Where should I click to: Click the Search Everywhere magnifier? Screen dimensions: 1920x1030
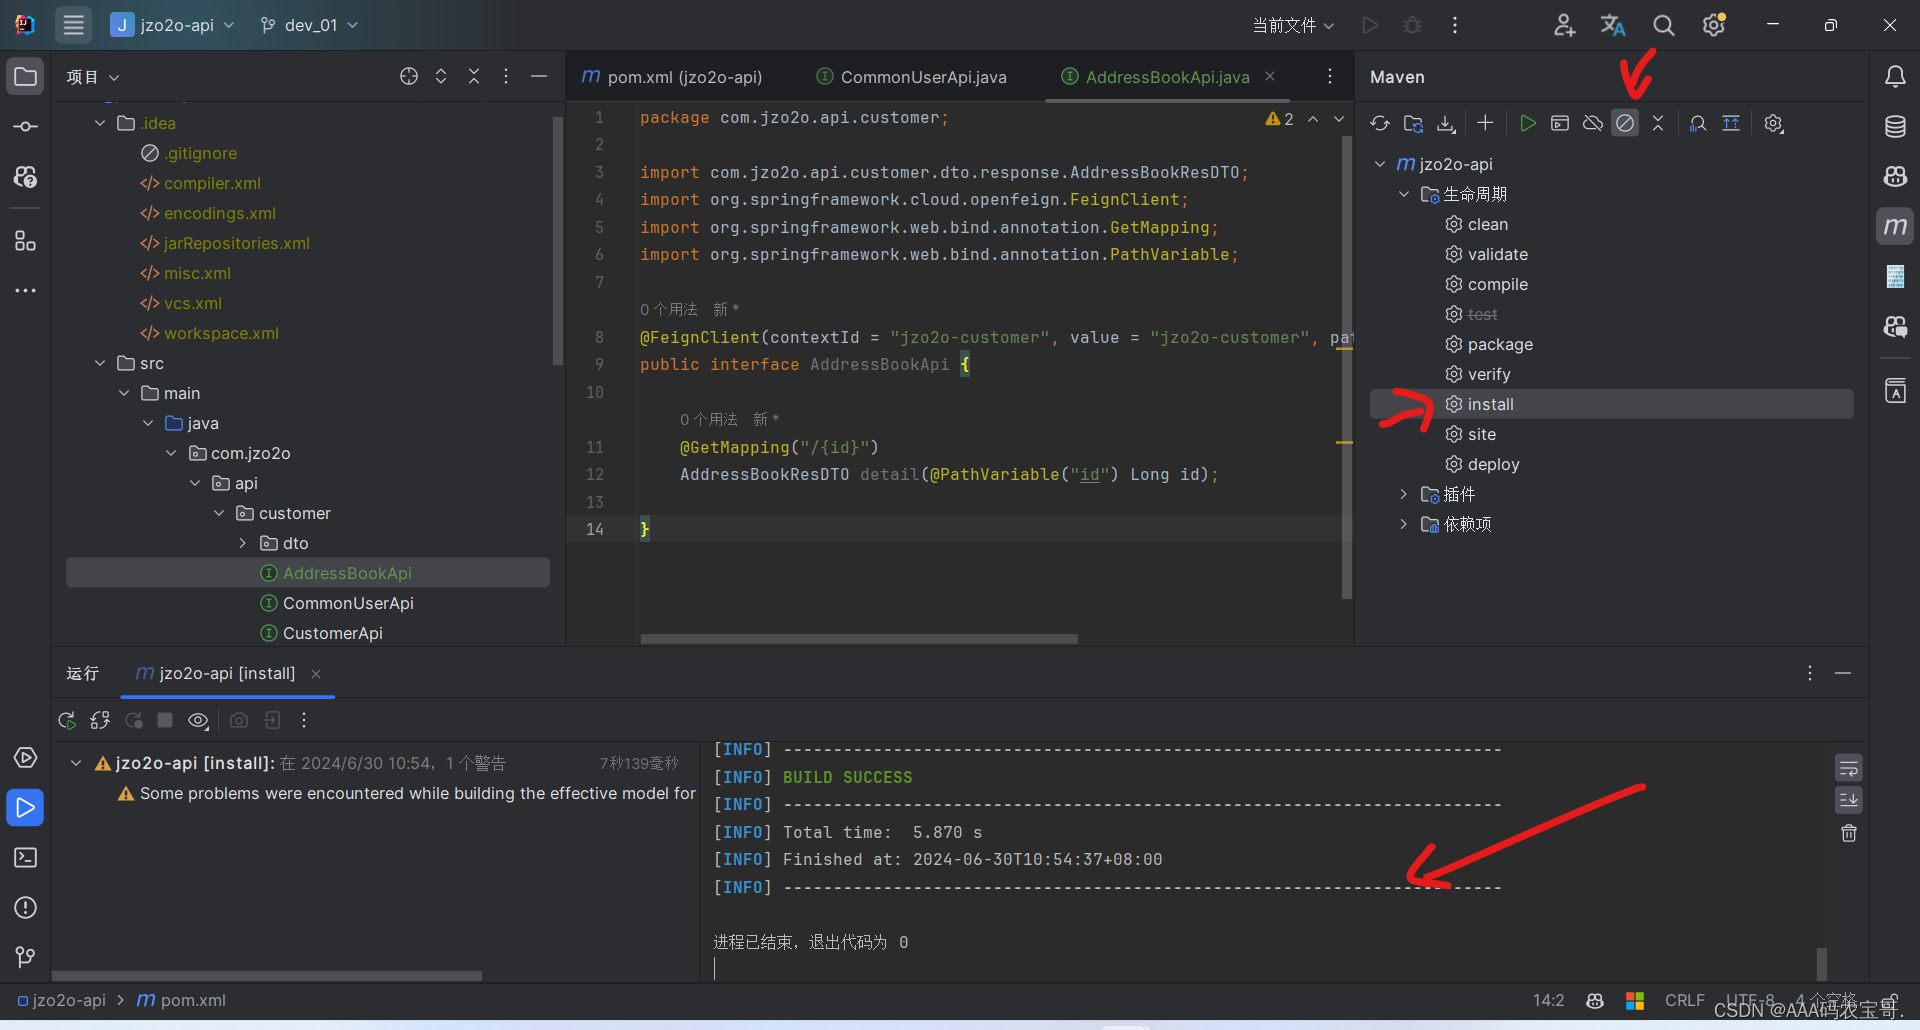click(1664, 25)
